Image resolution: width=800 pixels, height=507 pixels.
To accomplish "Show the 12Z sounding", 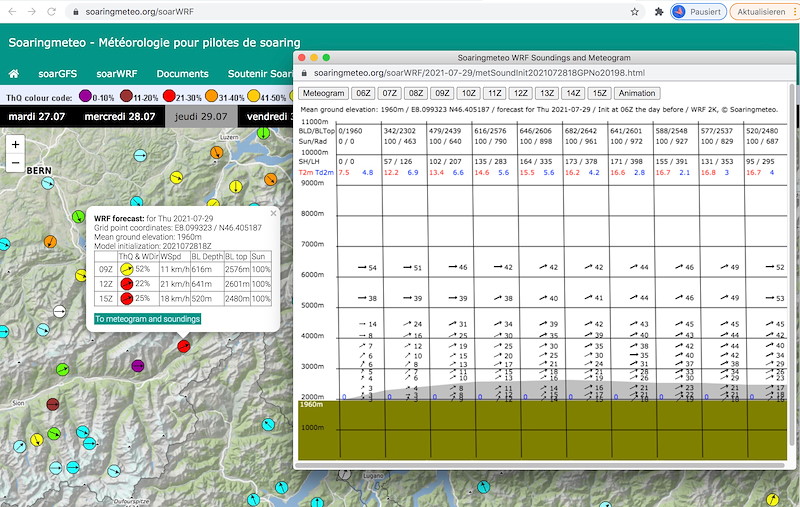I will pos(521,93).
